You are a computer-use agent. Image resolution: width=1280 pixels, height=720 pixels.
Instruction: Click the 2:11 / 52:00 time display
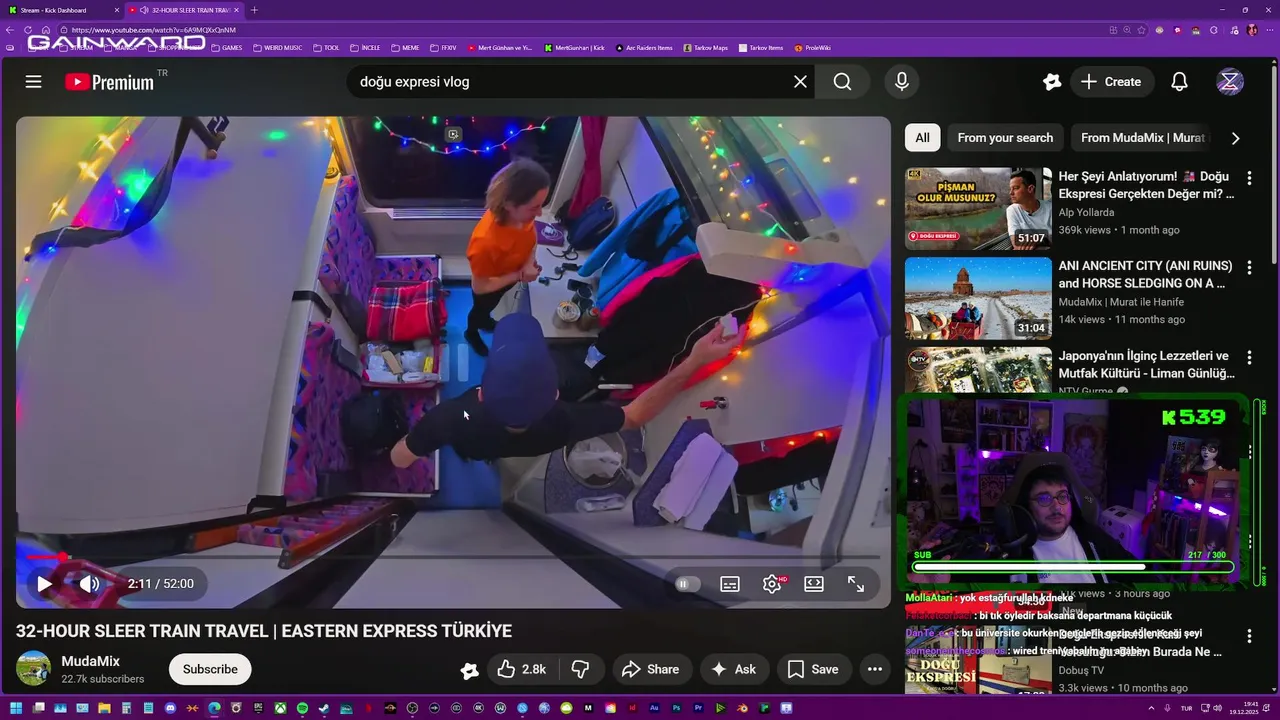[161, 584]
